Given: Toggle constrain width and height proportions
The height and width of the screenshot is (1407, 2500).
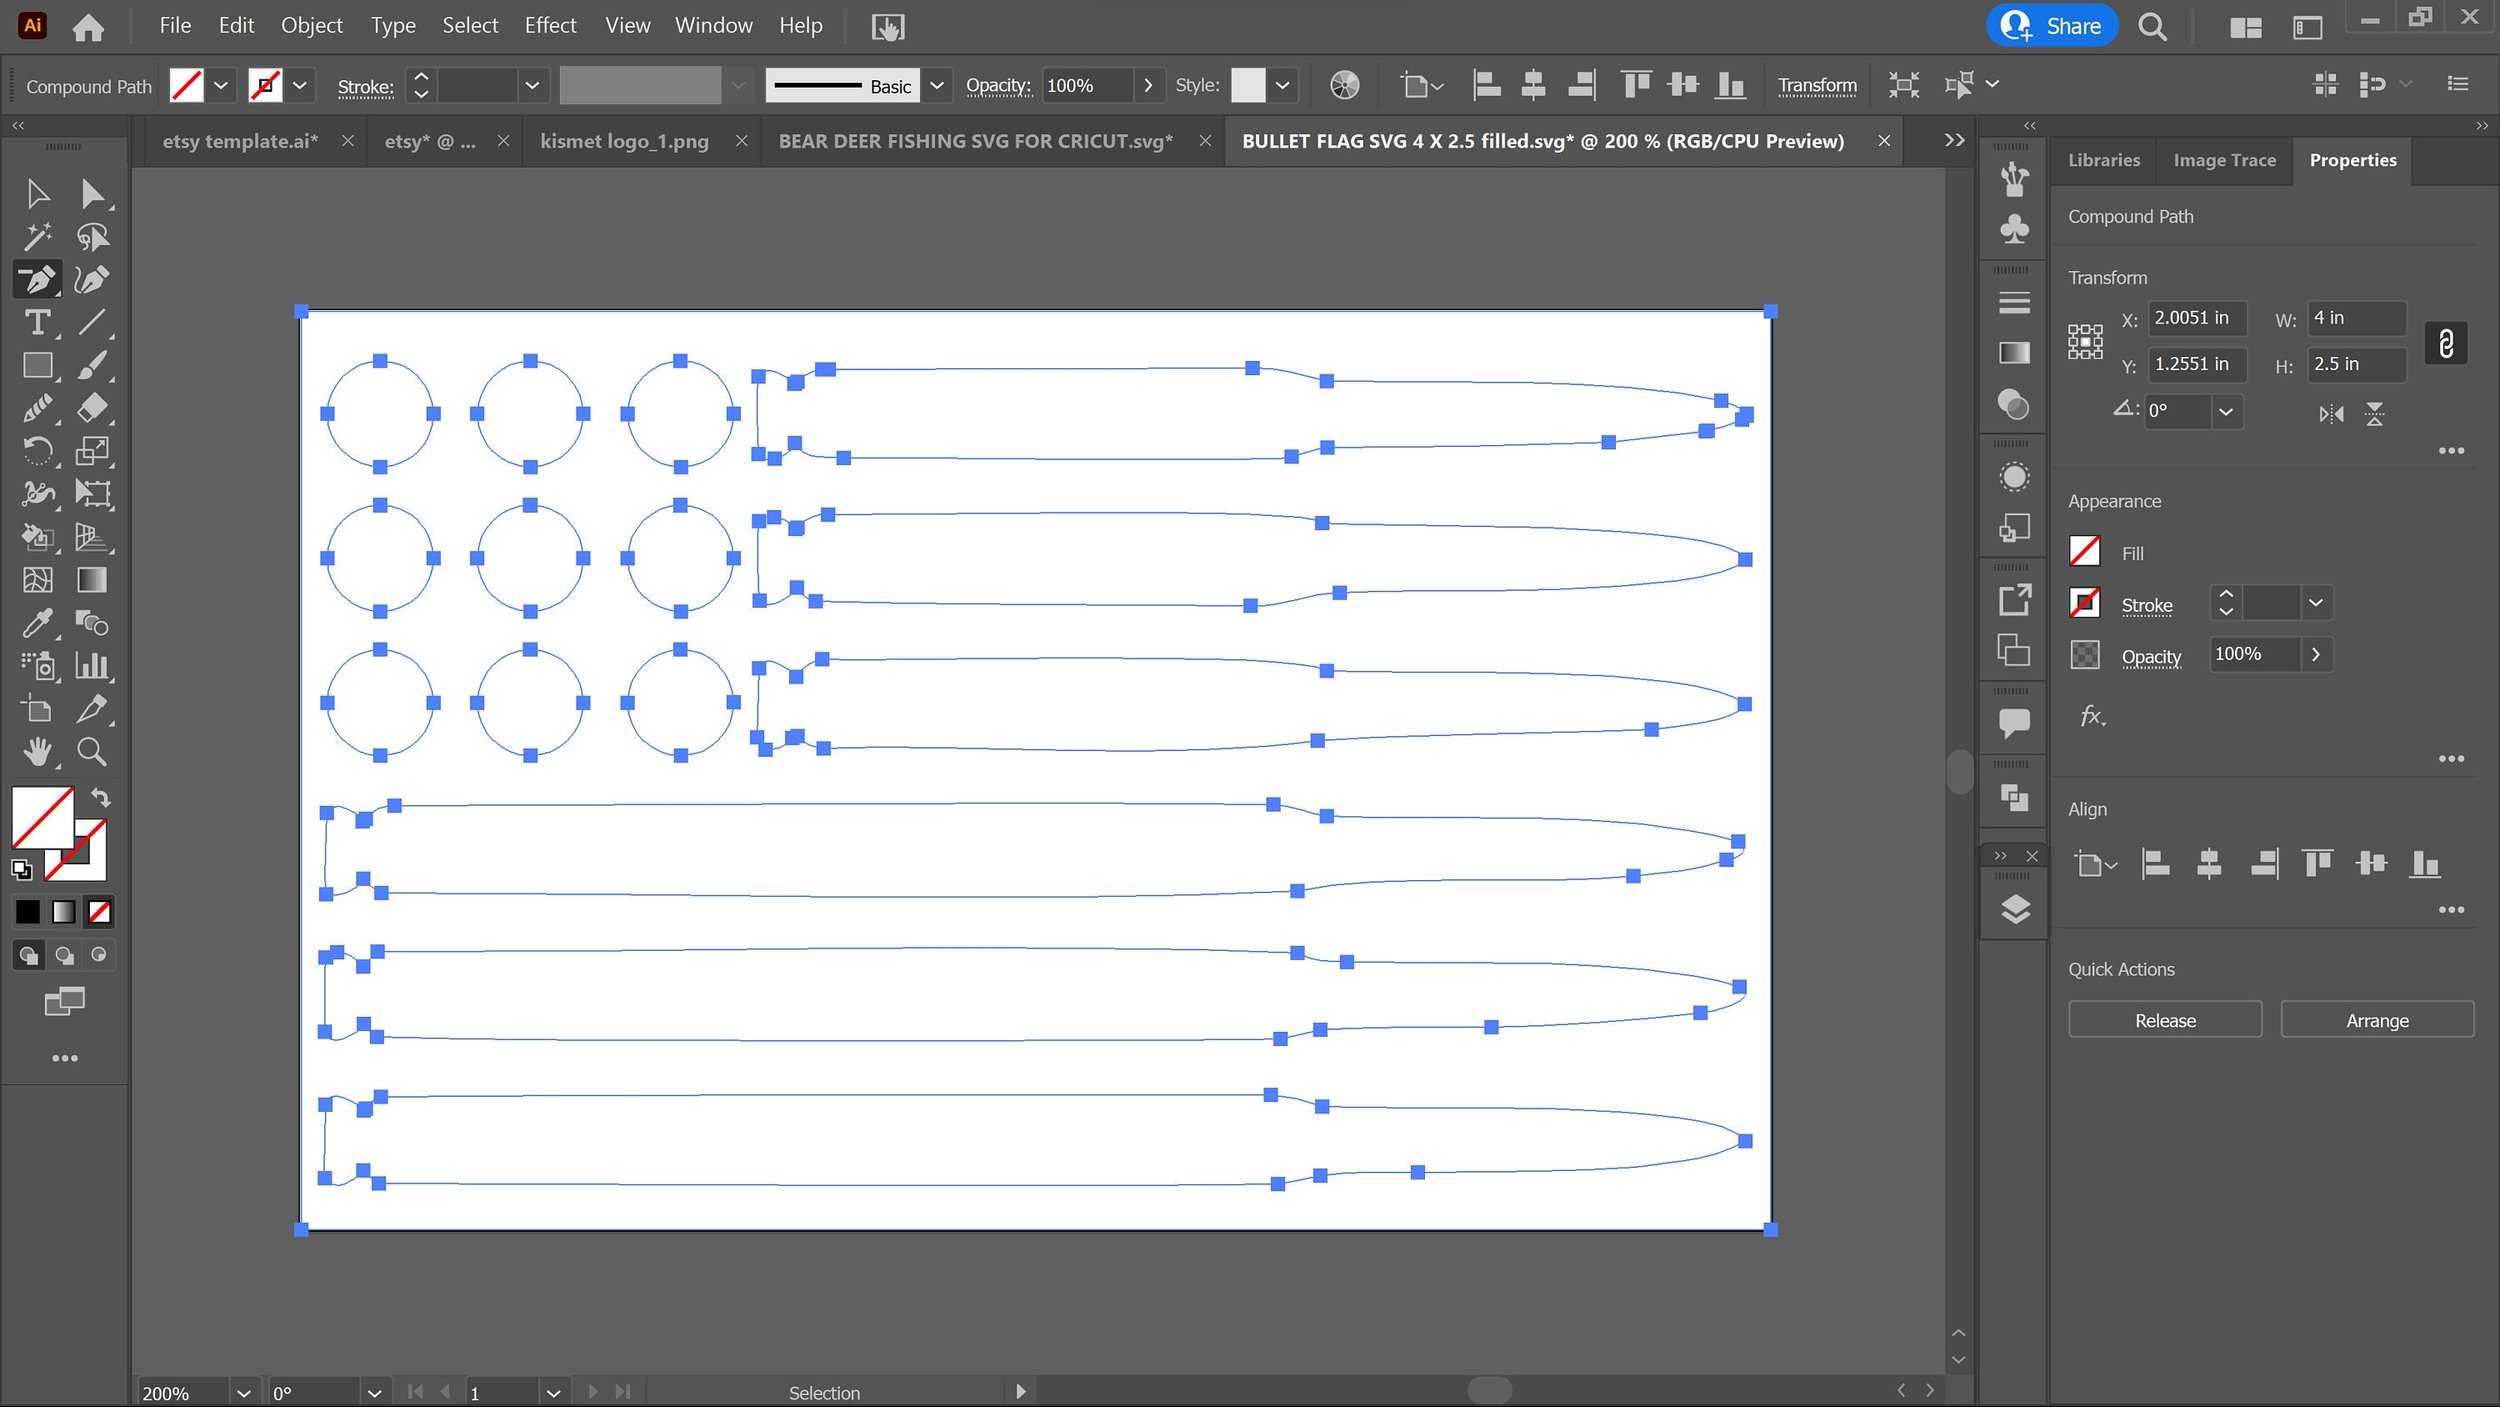Looking at the screenshot, I should (x=2446, y=343).
